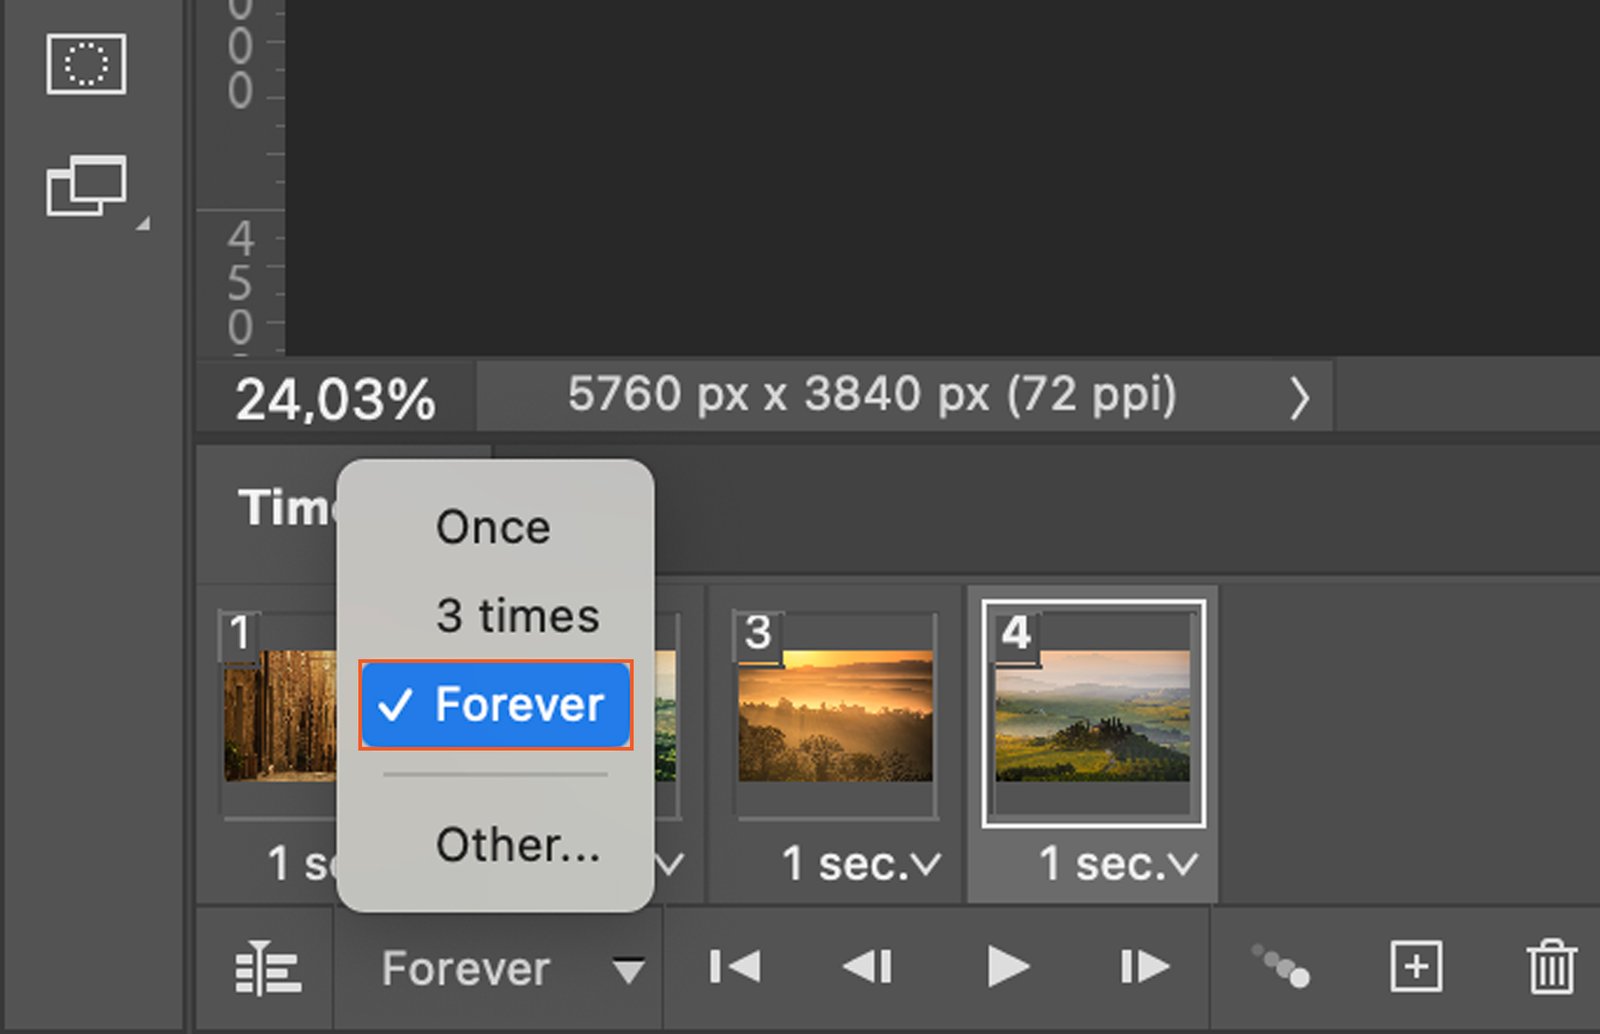Select frame 3 sunset thumbnail
The image size is (1600, 1034).
835,716
